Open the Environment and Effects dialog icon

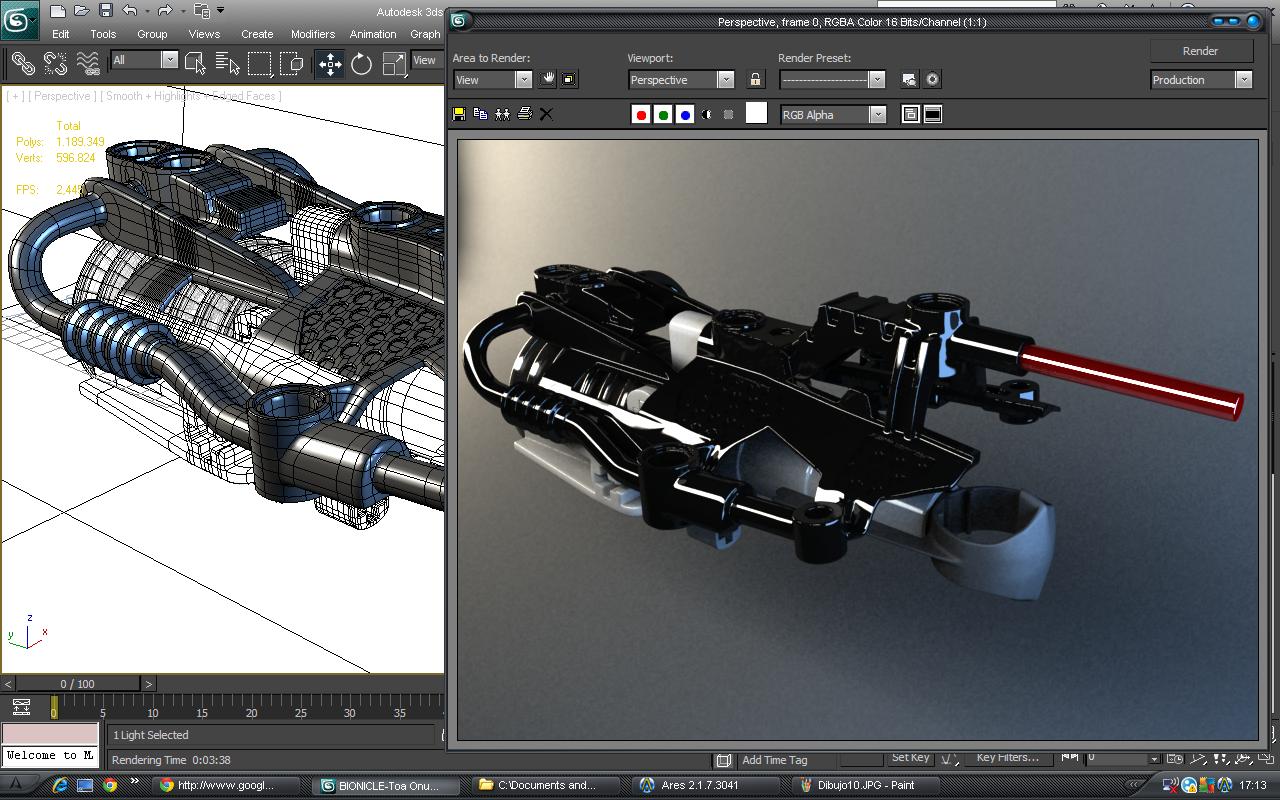pyautogui.click(x=932, y=79)
